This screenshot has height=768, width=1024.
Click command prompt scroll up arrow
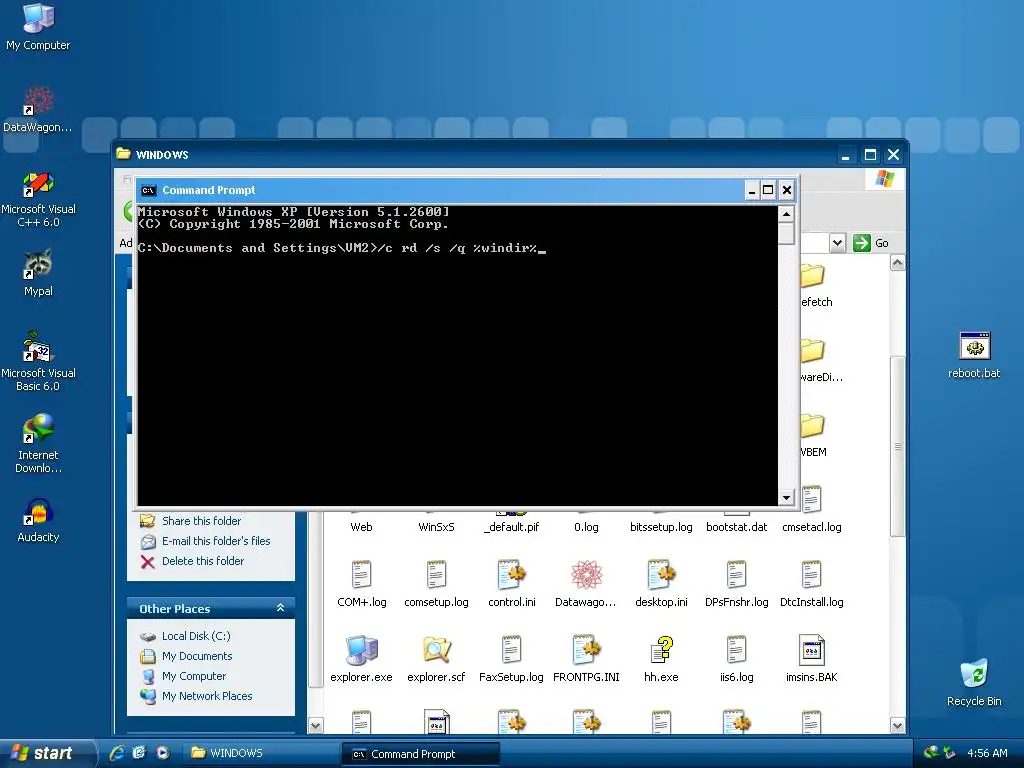tap(786, 214)
